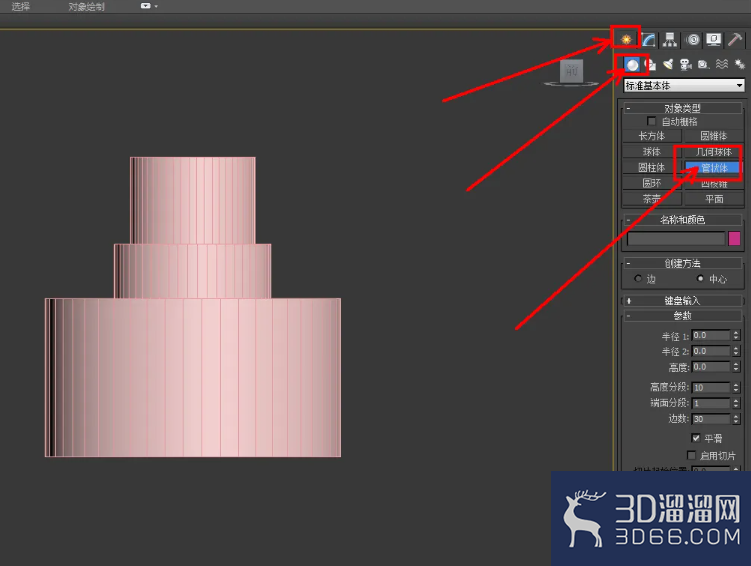Screen dimensions: 751x566
Task: Select the Space Warps wave icon
Action: (x=722, y=64)
